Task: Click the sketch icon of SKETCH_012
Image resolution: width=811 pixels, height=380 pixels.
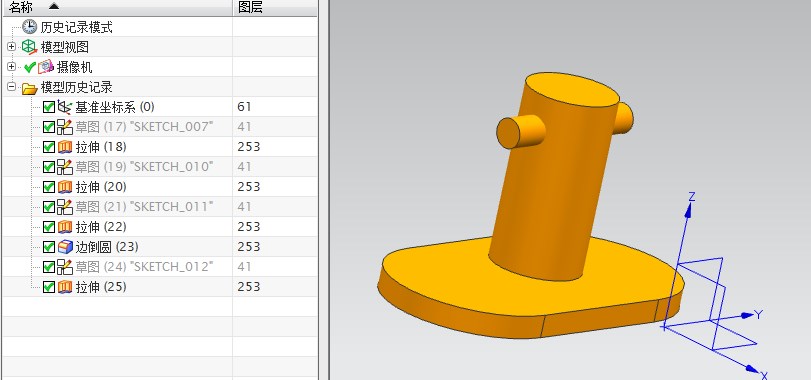Action: pos(65,267)
